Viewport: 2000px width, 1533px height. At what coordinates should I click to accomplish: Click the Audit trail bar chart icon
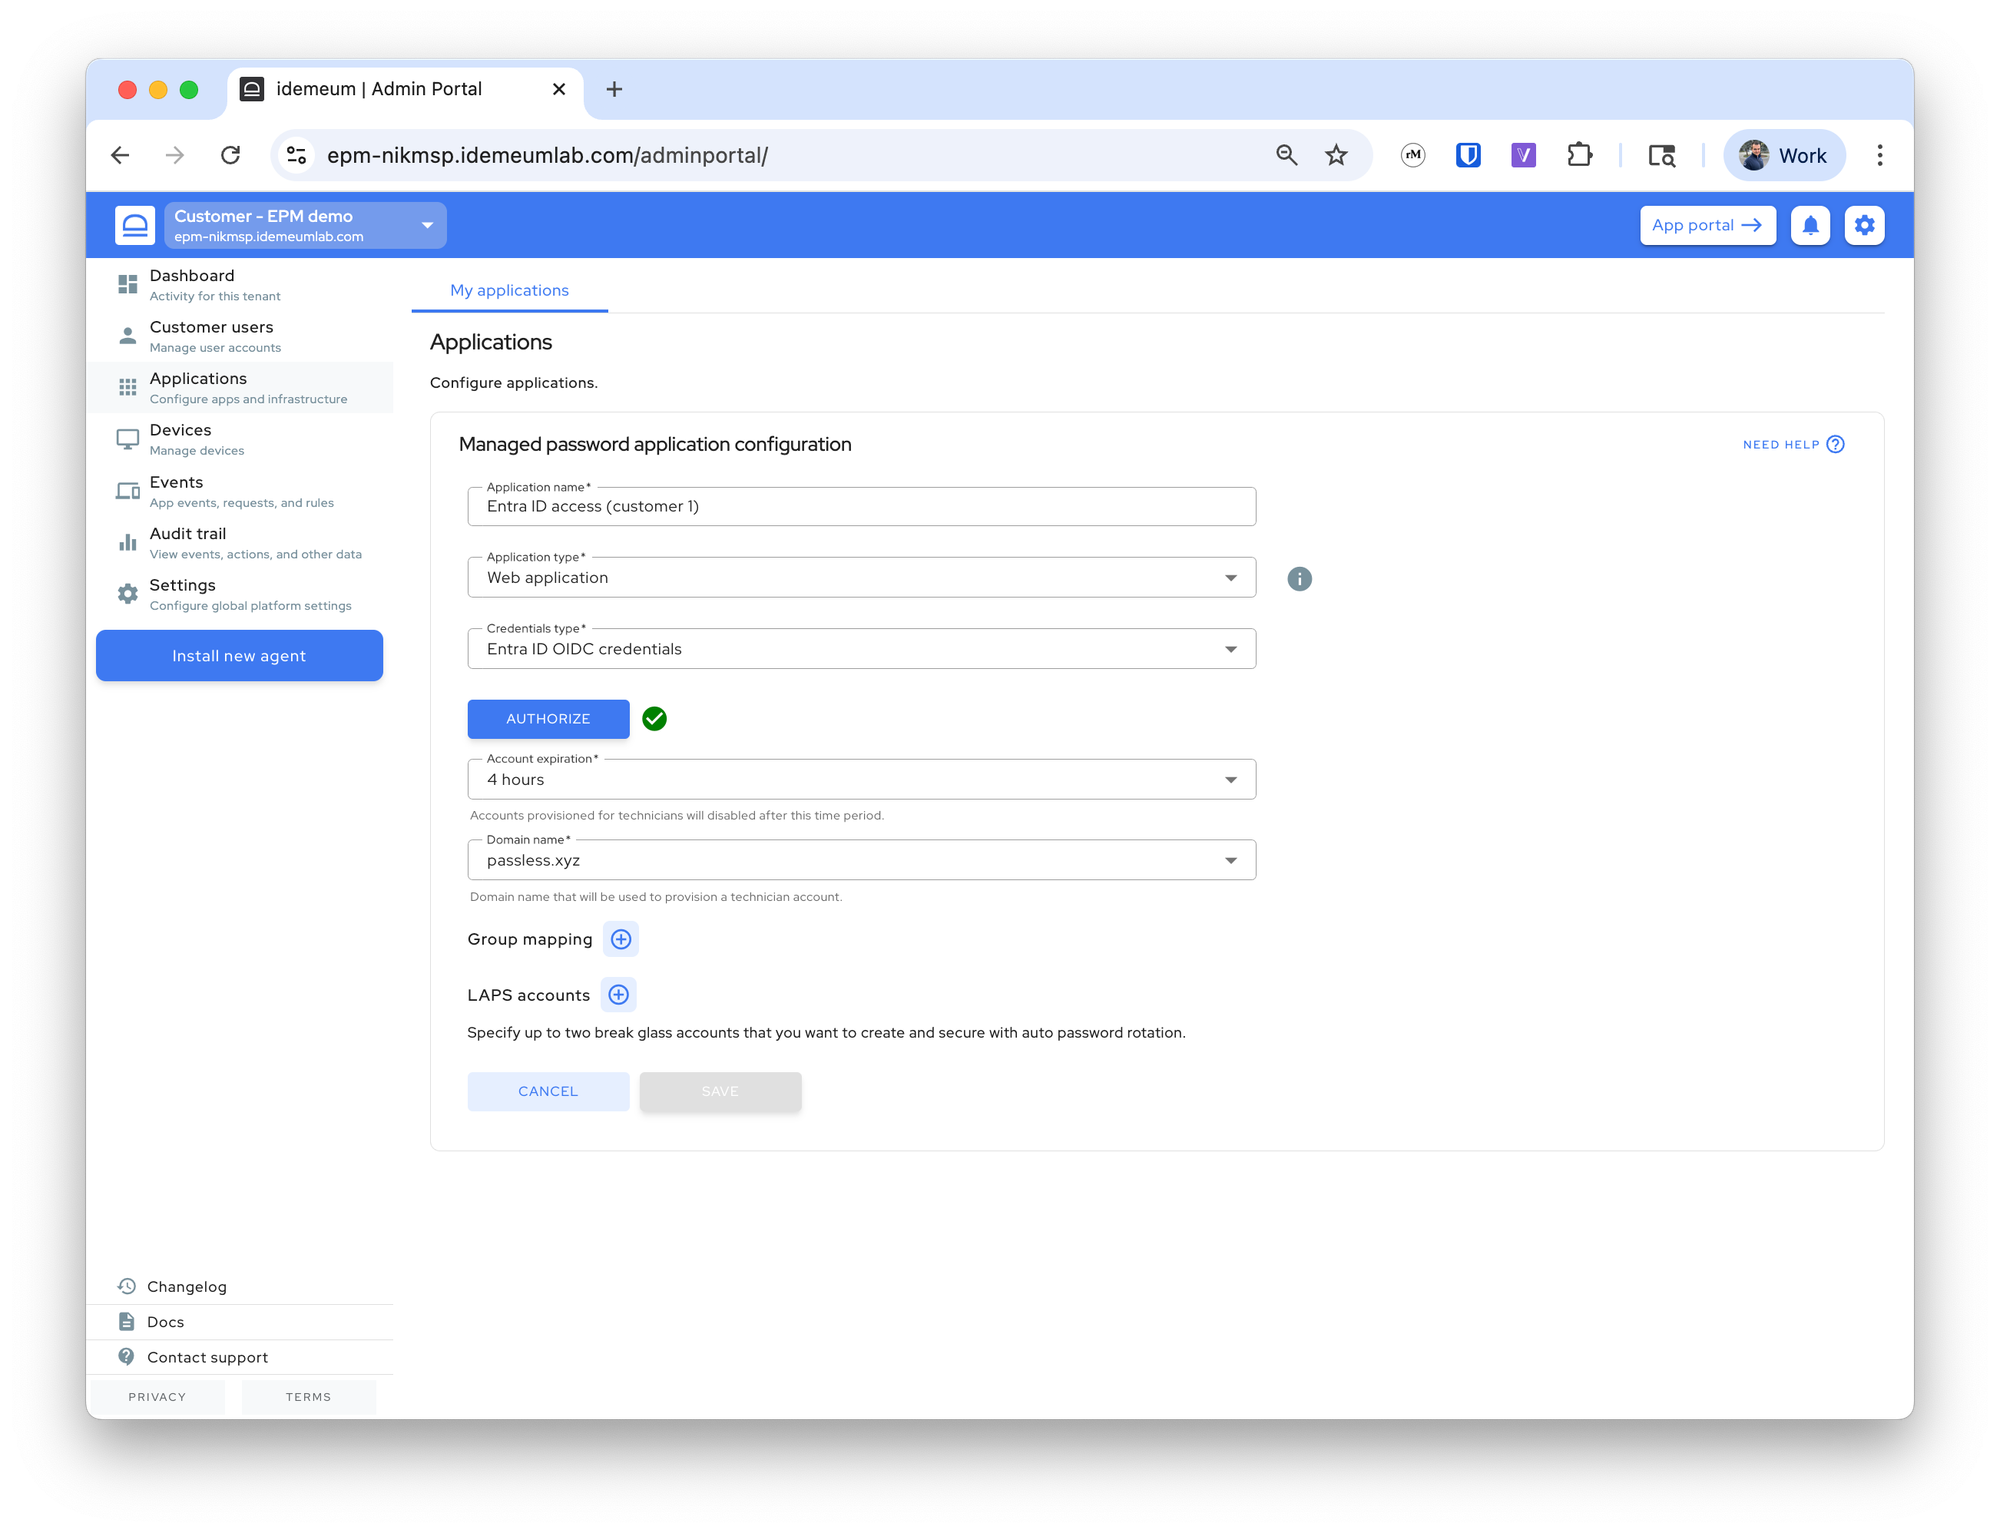(127, 542)
